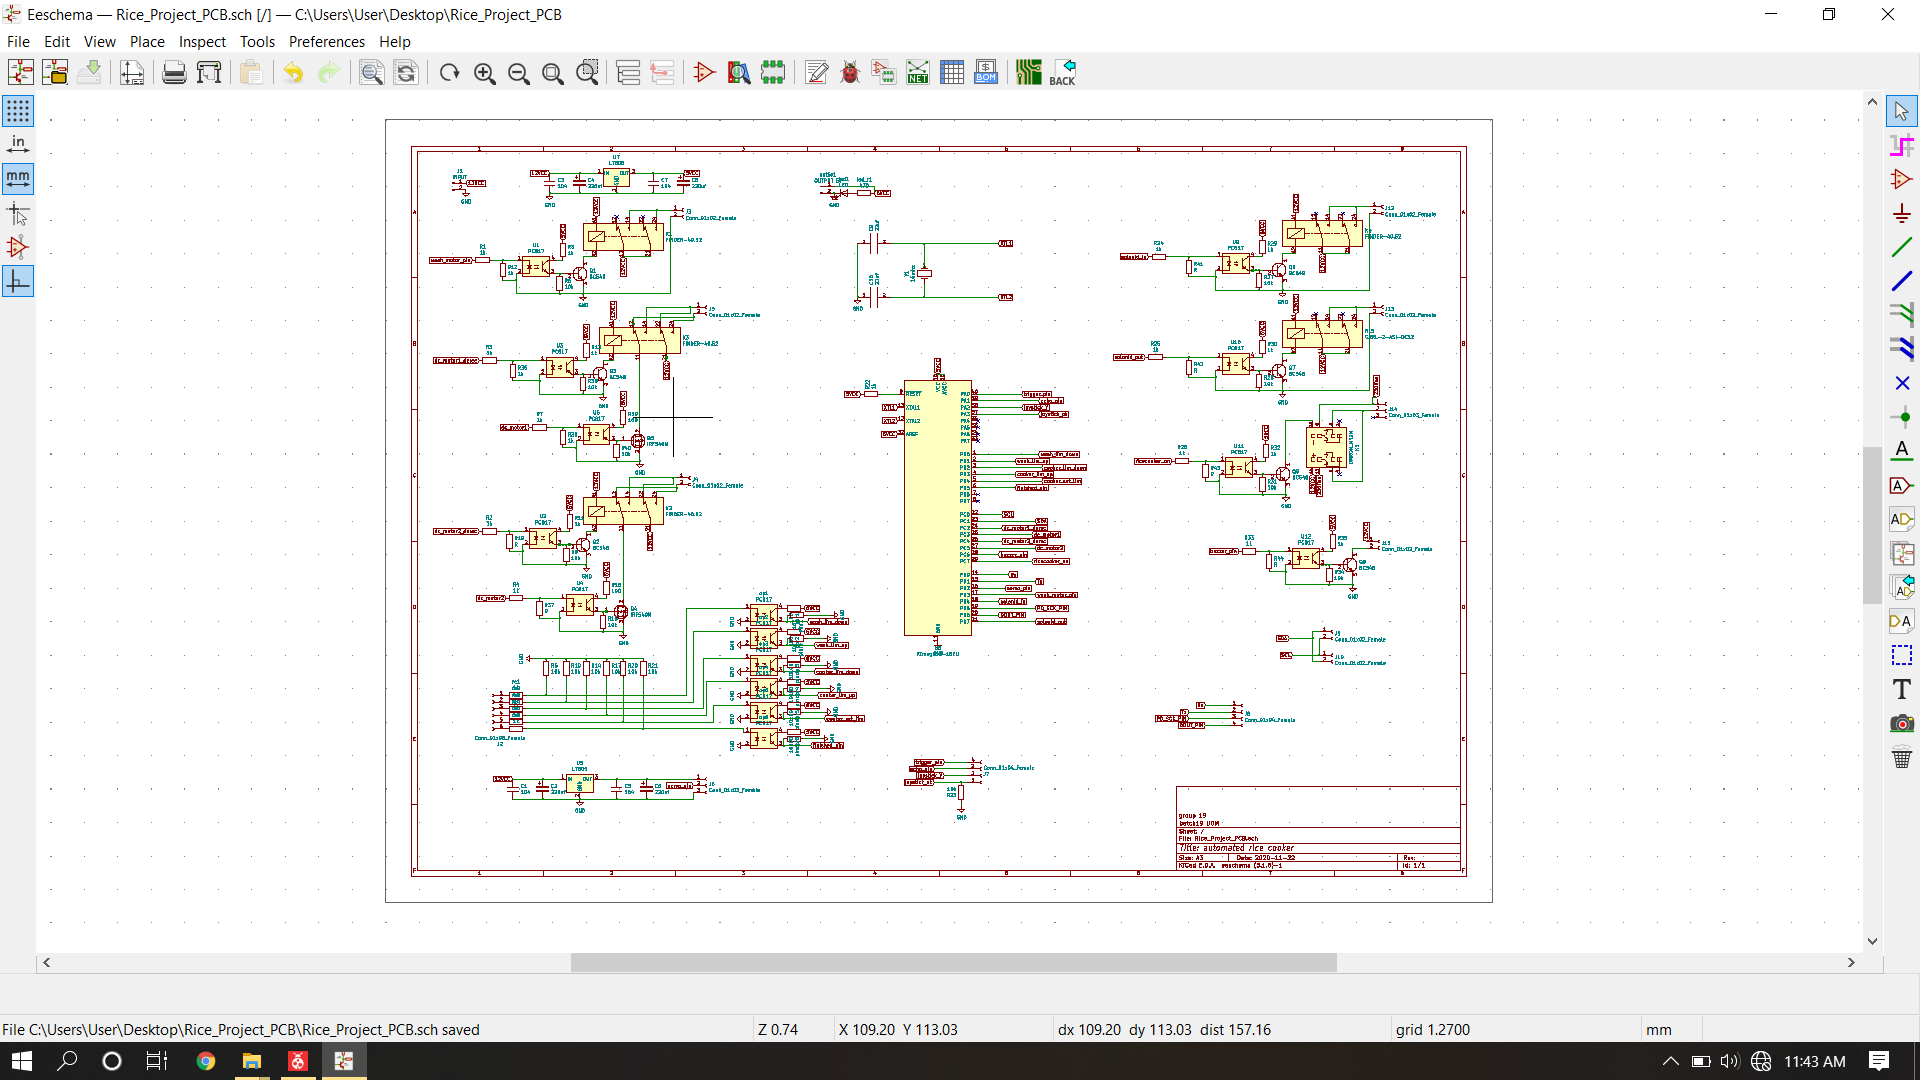Zoom to fit the schematic page
Viewport: 1920px width, 1080px height.
(552, 72)
